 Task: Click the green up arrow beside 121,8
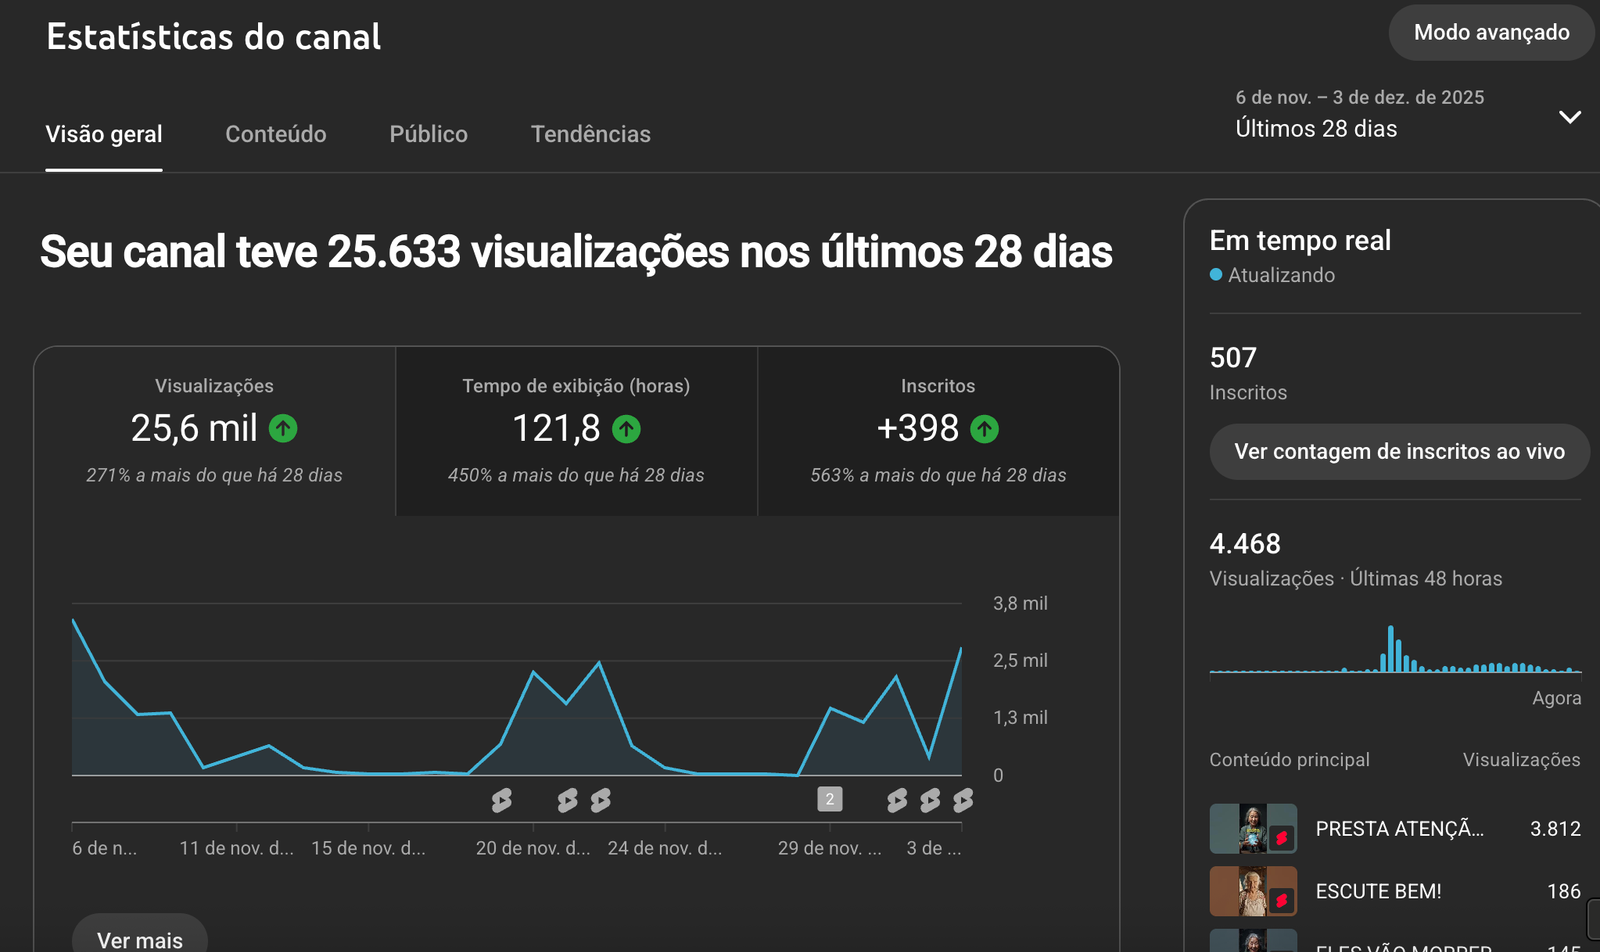click(626, 429)
